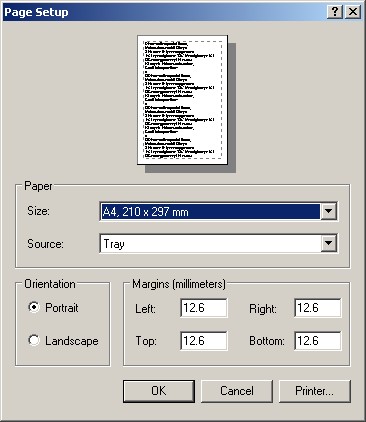Select Landscape orientation
The image size is (366, 422).
tap(34, 340)
